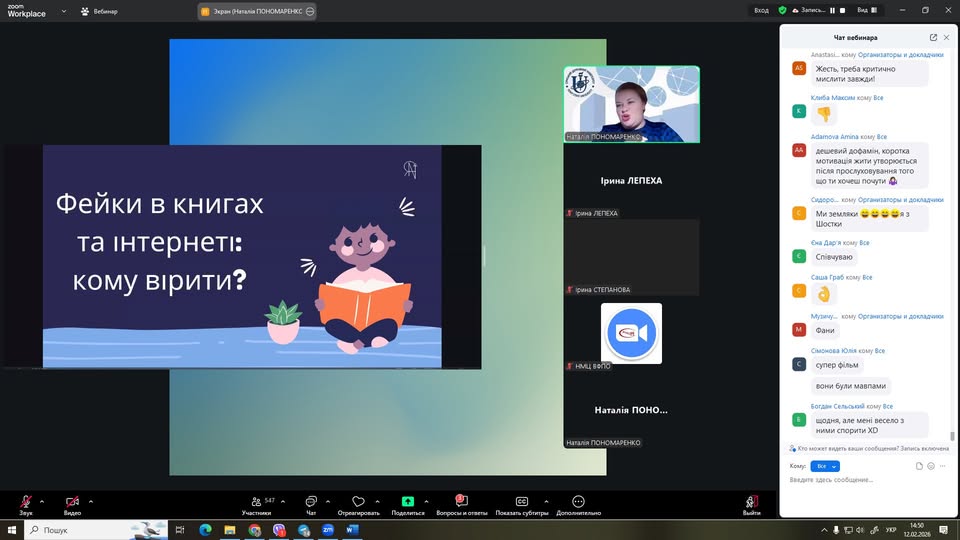Toggle the Чат panel from the toolbar
Viewport: 960px width, 540px height.
[x=311, y=502]
